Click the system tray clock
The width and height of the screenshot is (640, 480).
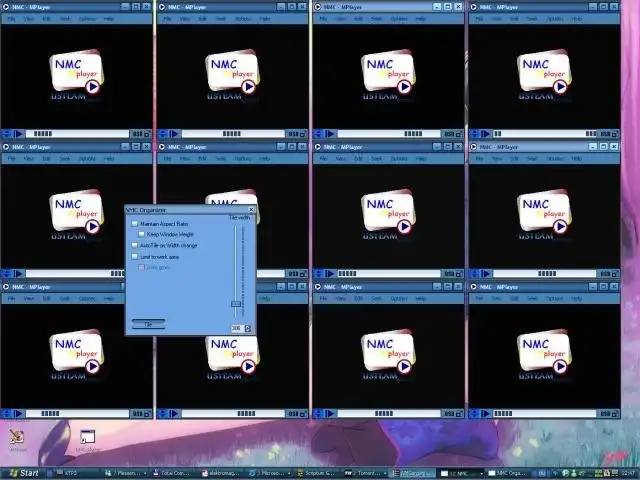tap(630, 473)
